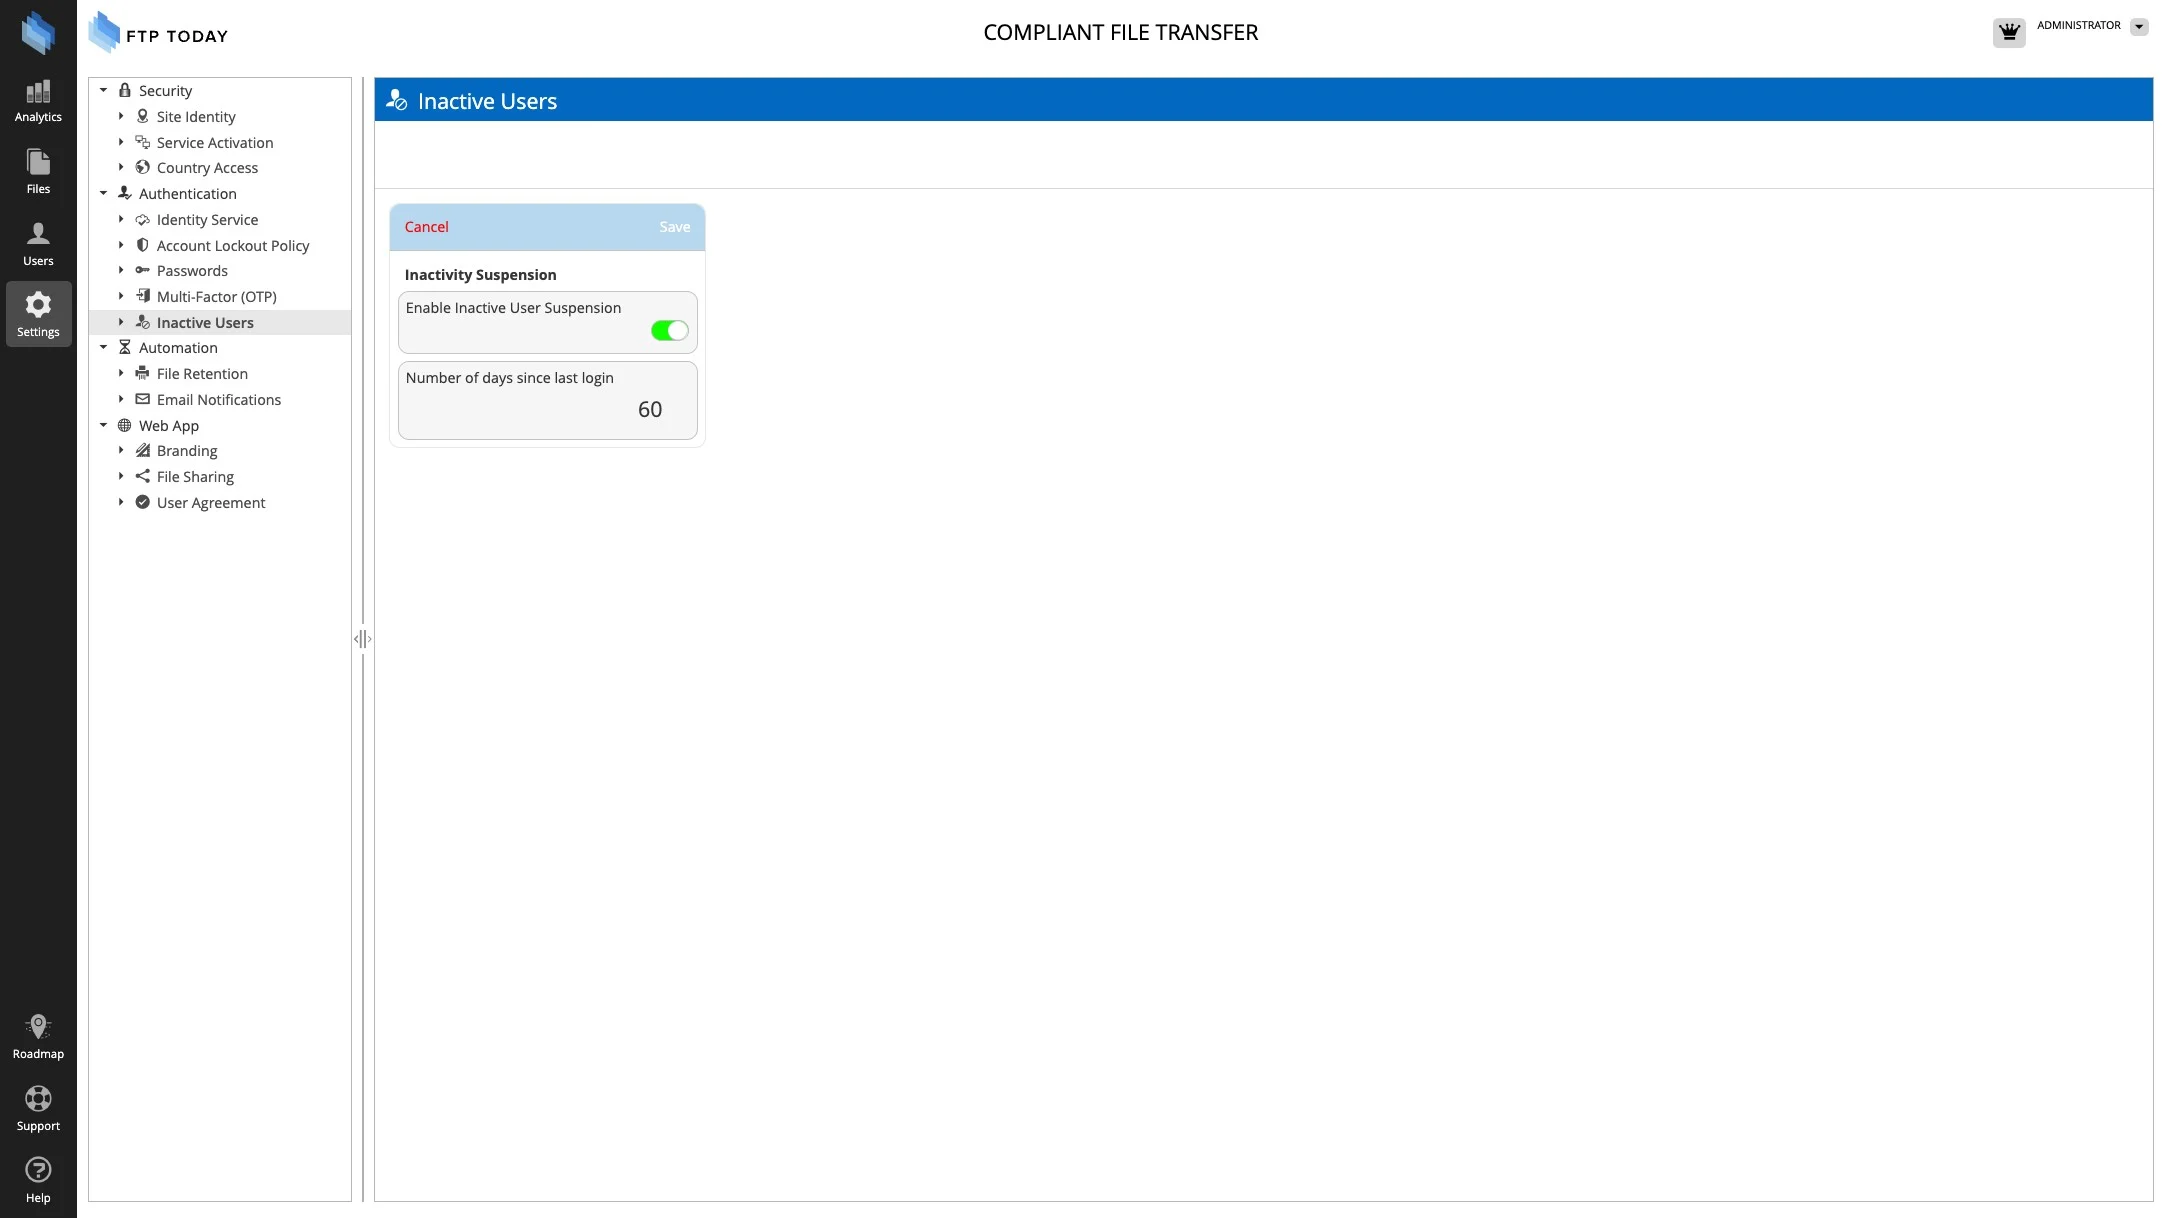Select Account Lockout Policy in tree
The image size is (2165, 1218).
click(x=232, y=246)
